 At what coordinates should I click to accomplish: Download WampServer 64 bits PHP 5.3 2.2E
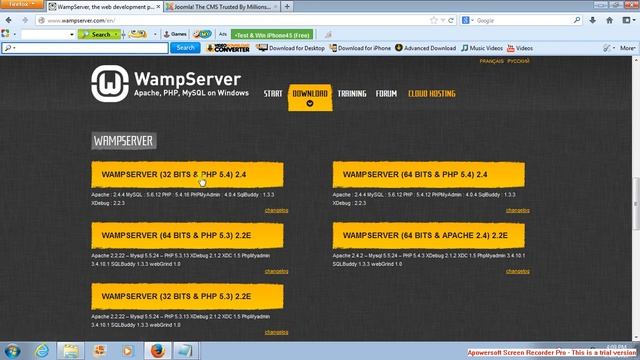pyautogui.click(x=187, y=236)
